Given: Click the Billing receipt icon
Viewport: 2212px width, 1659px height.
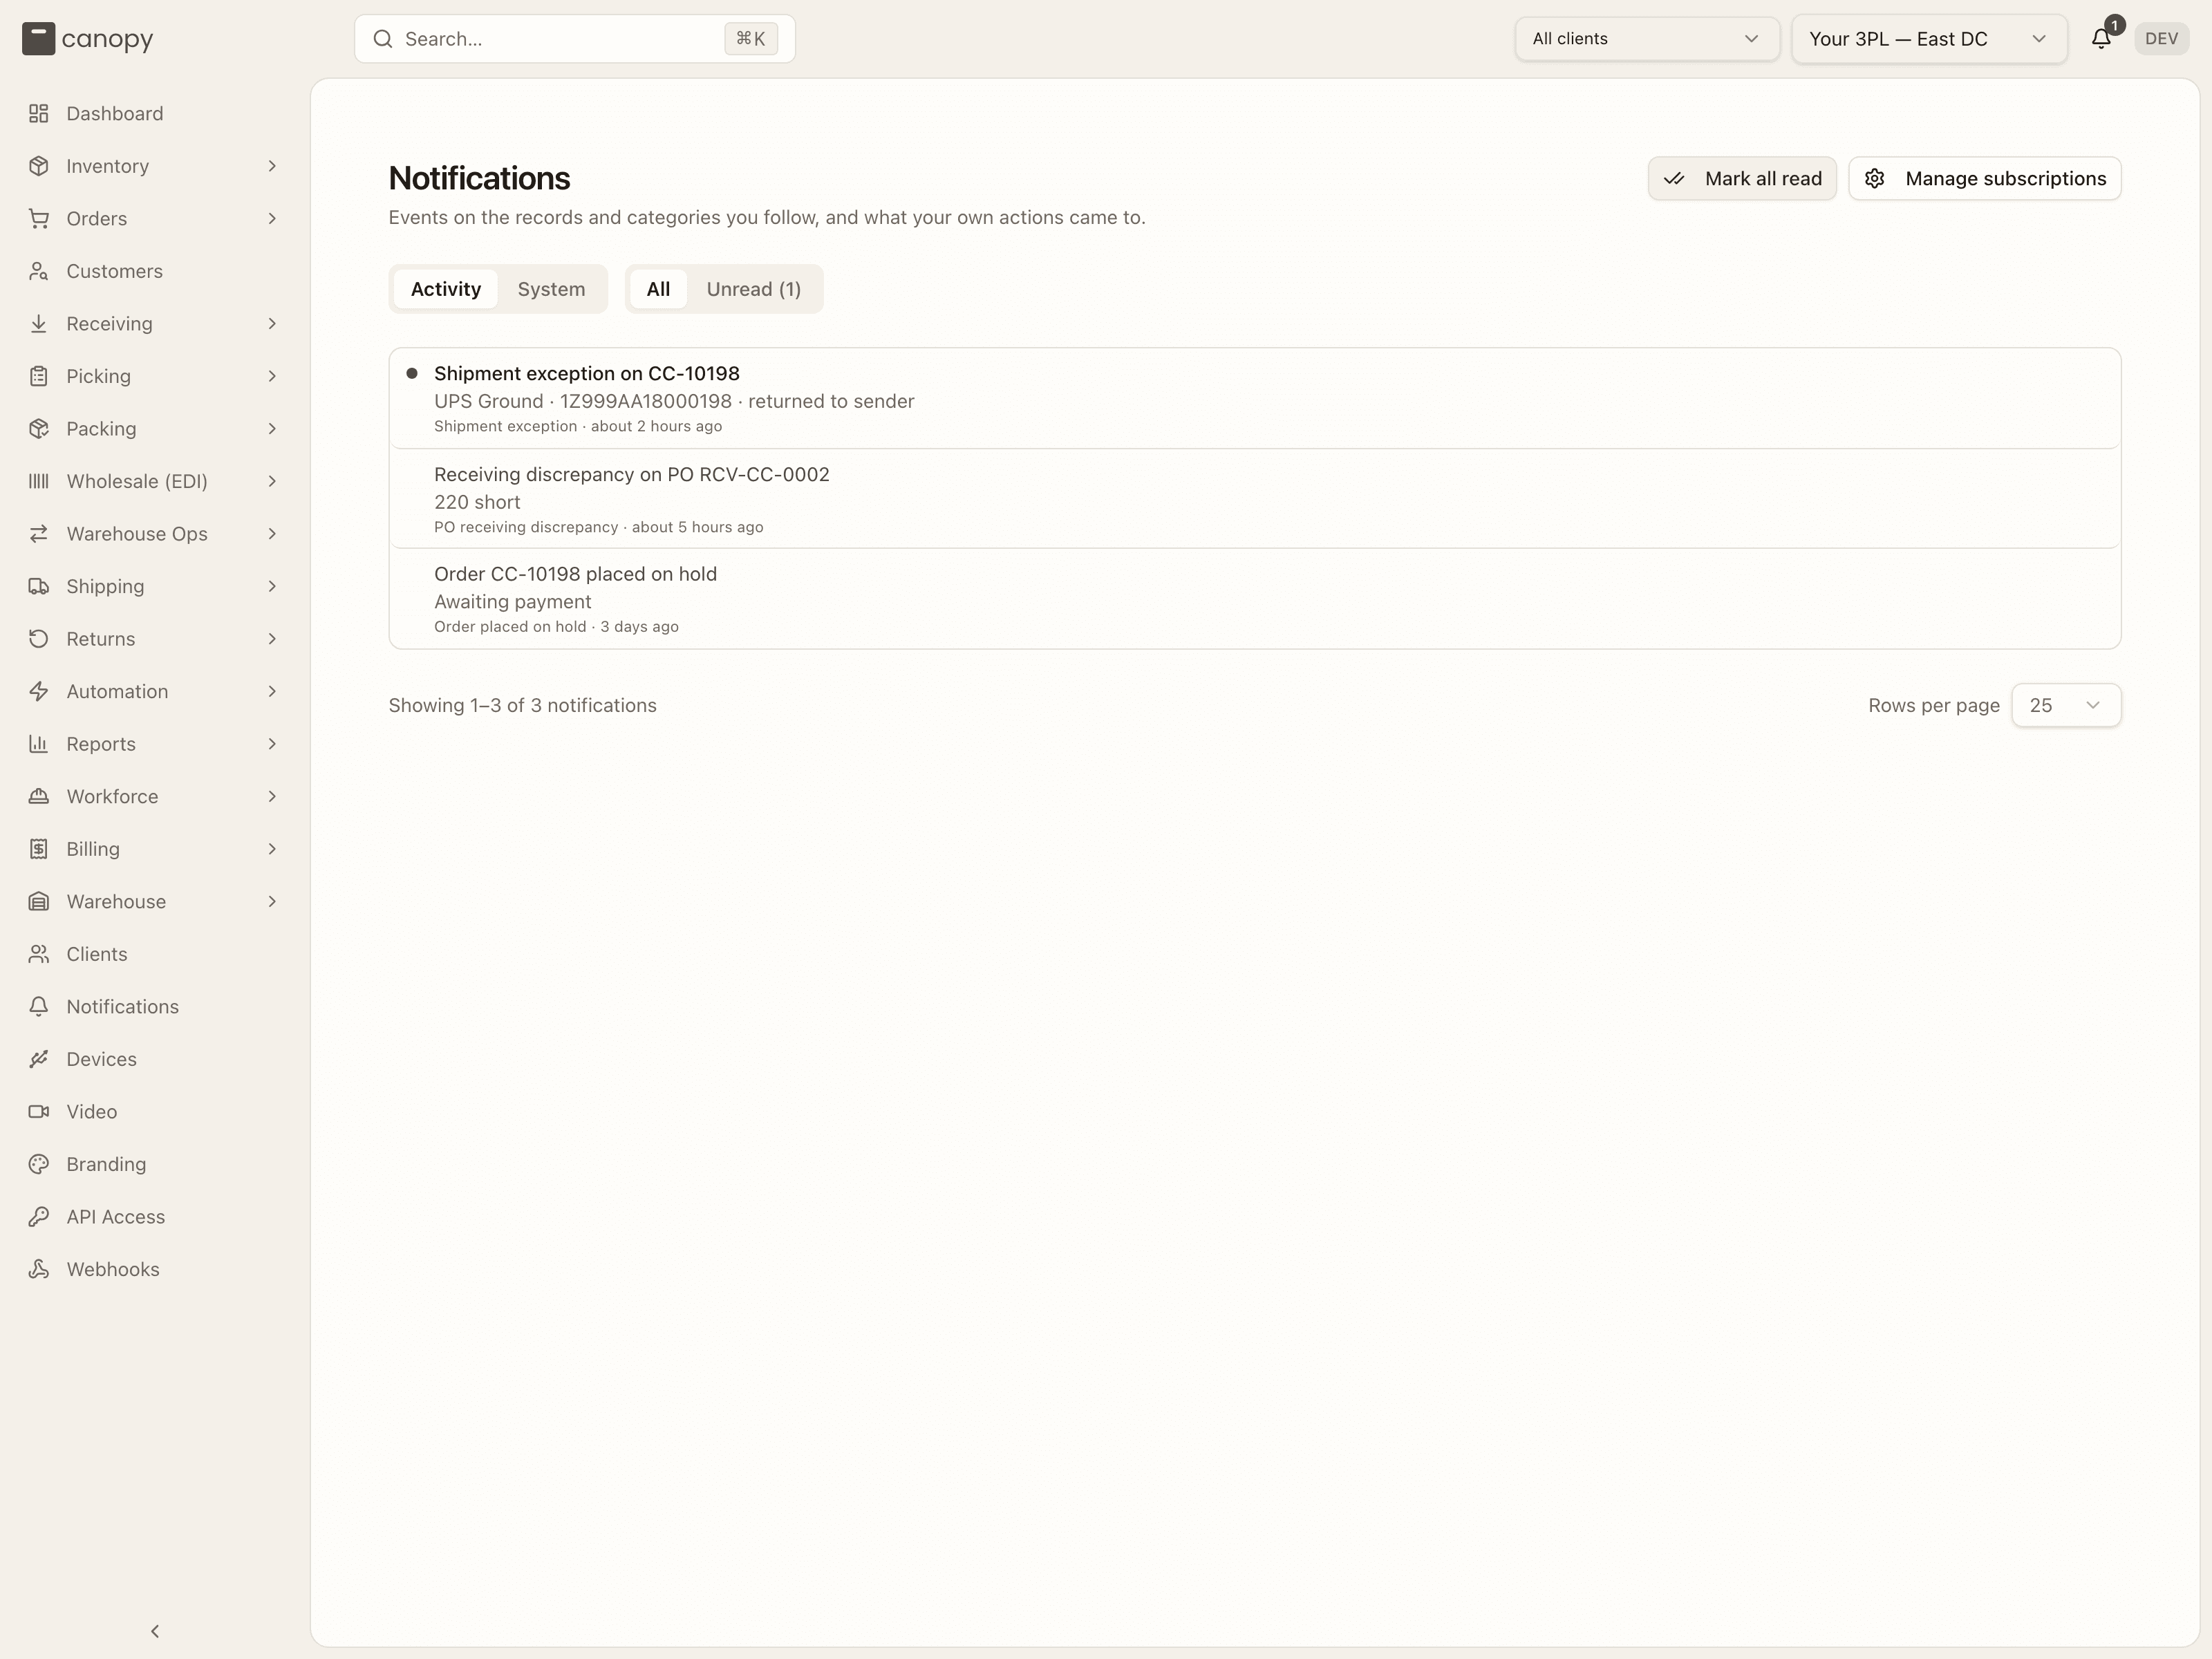Looking at the screenshot, I should tap(39, 849).
